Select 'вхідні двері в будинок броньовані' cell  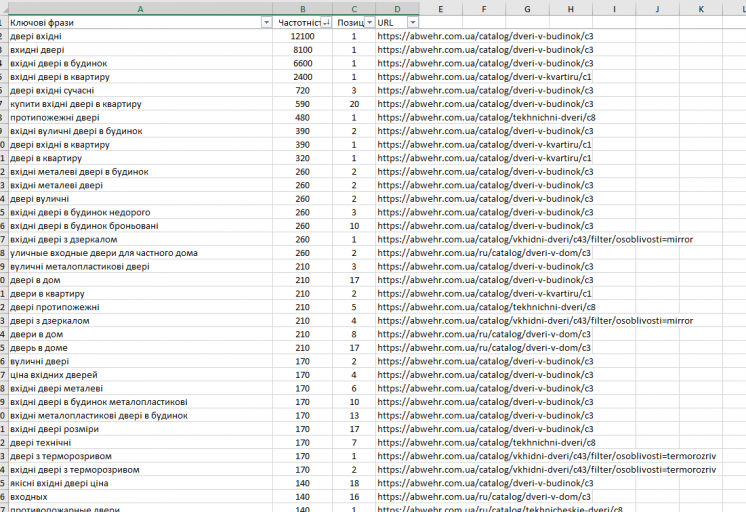(140, 226)
